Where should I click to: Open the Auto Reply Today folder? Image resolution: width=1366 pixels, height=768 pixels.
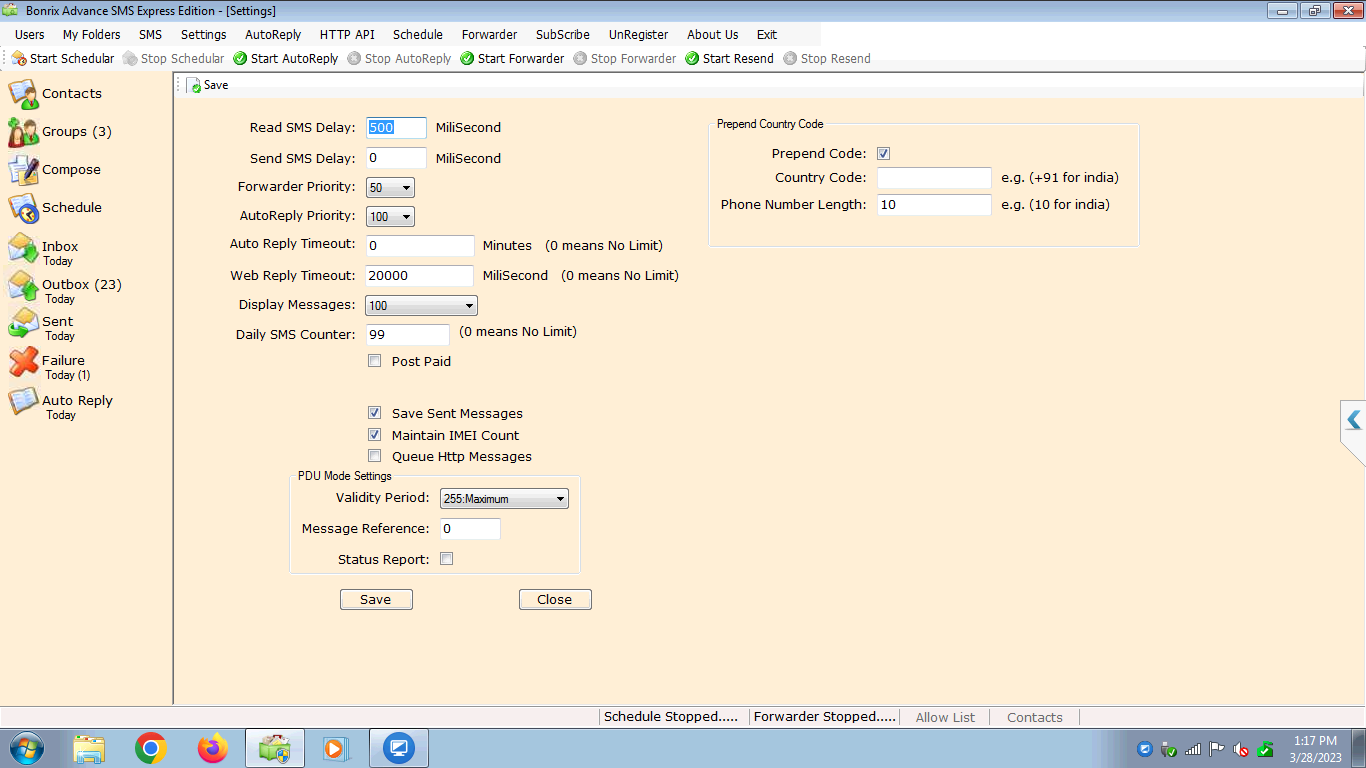pos(61,404)
